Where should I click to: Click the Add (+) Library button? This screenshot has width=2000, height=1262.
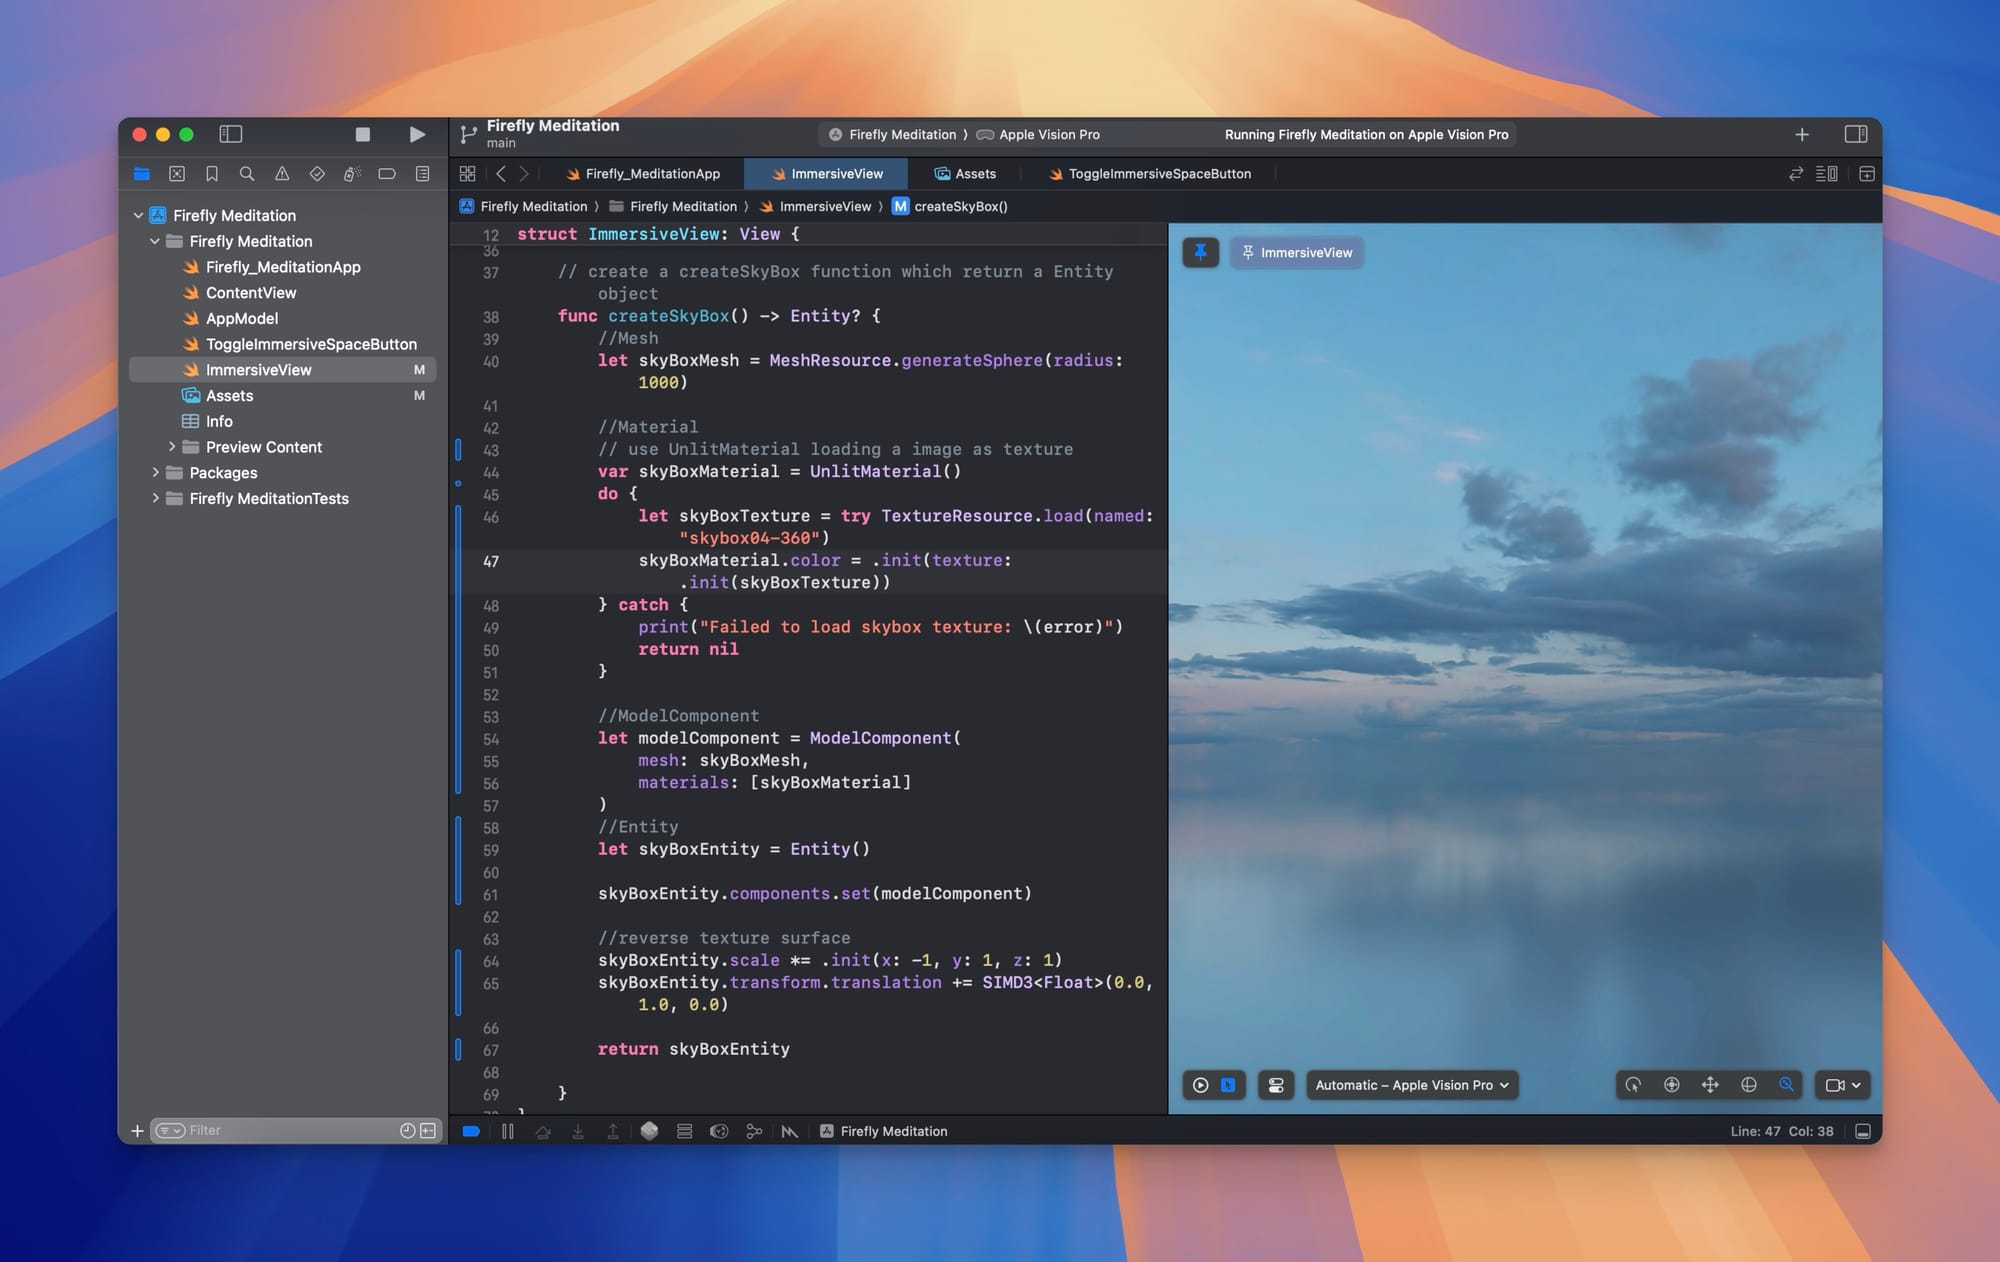[1801, 134]
